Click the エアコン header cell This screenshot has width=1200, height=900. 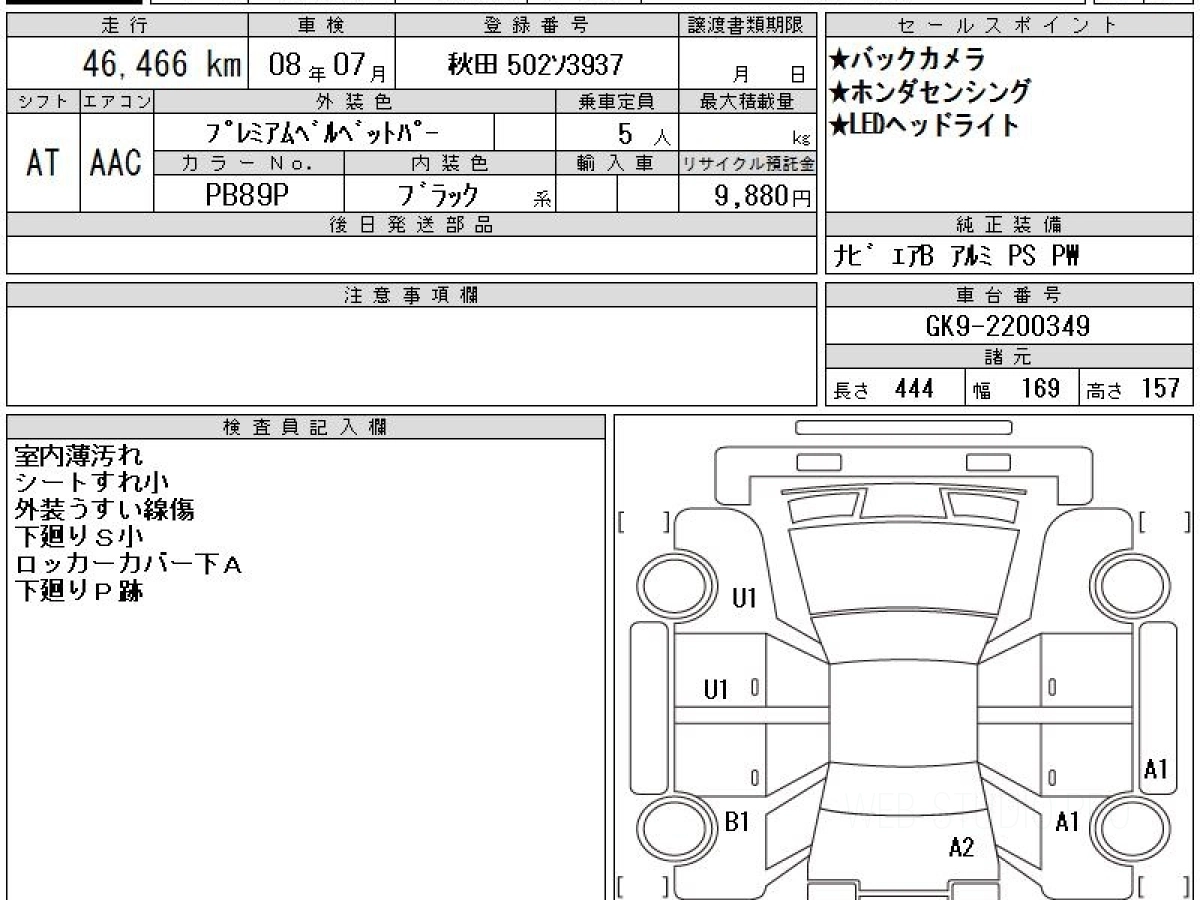117,101
